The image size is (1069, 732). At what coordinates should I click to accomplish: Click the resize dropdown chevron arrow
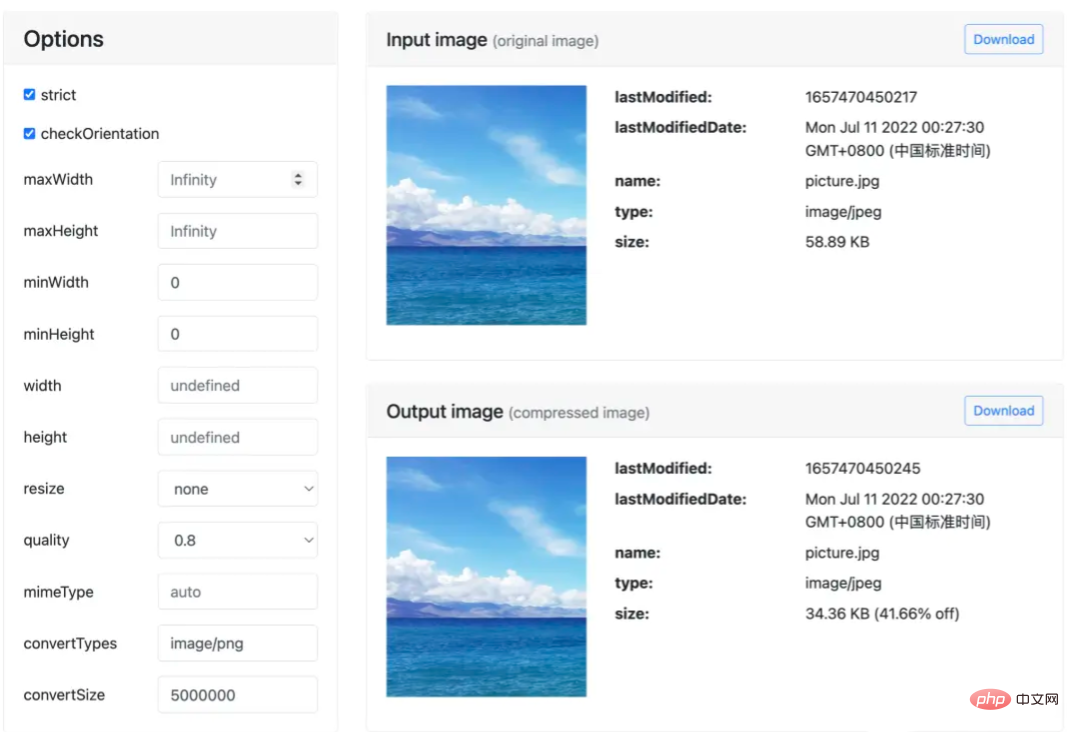pyautogui.click(x=308, y=489)
